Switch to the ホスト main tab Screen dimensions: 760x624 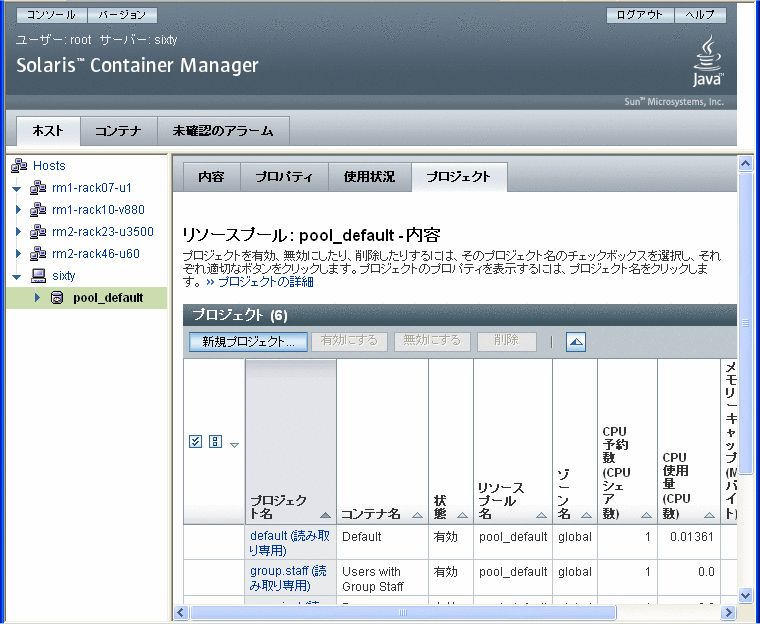48,130
